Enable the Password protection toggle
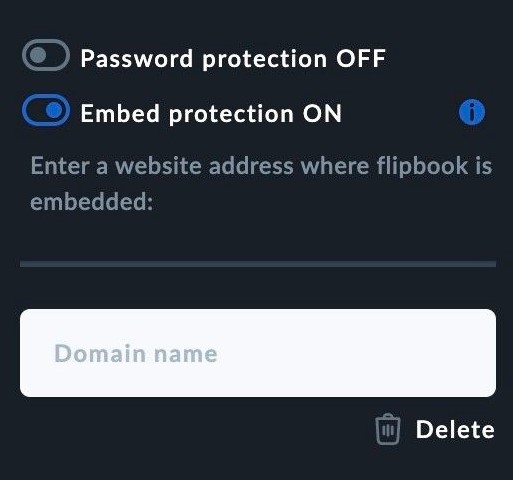 [46, 55]
